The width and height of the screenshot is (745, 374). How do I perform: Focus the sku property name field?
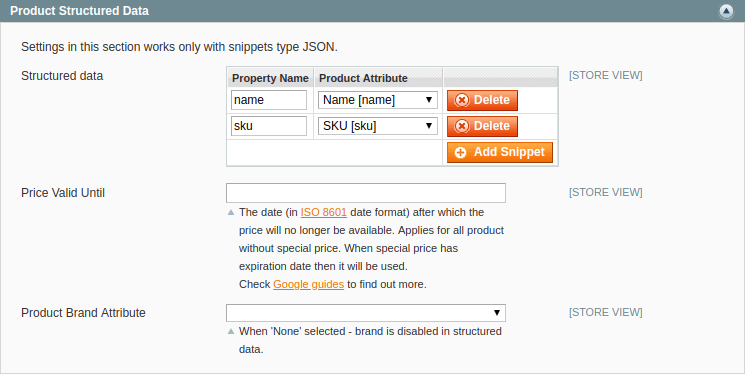pyautogui.click(x=269, y=126)
